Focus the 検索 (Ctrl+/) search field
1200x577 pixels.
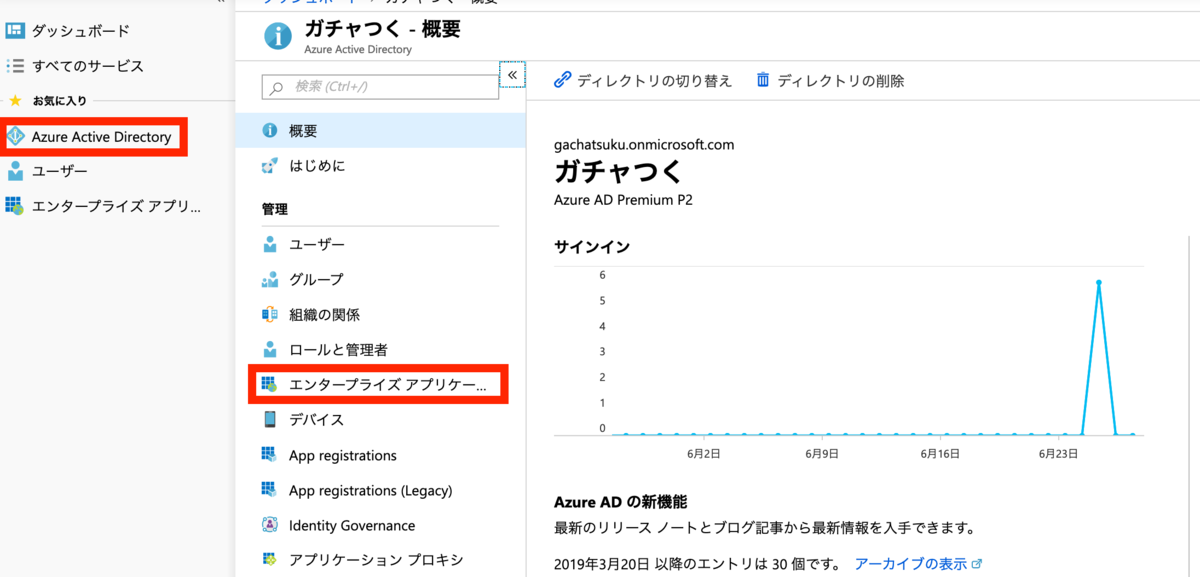coord(380,87)
